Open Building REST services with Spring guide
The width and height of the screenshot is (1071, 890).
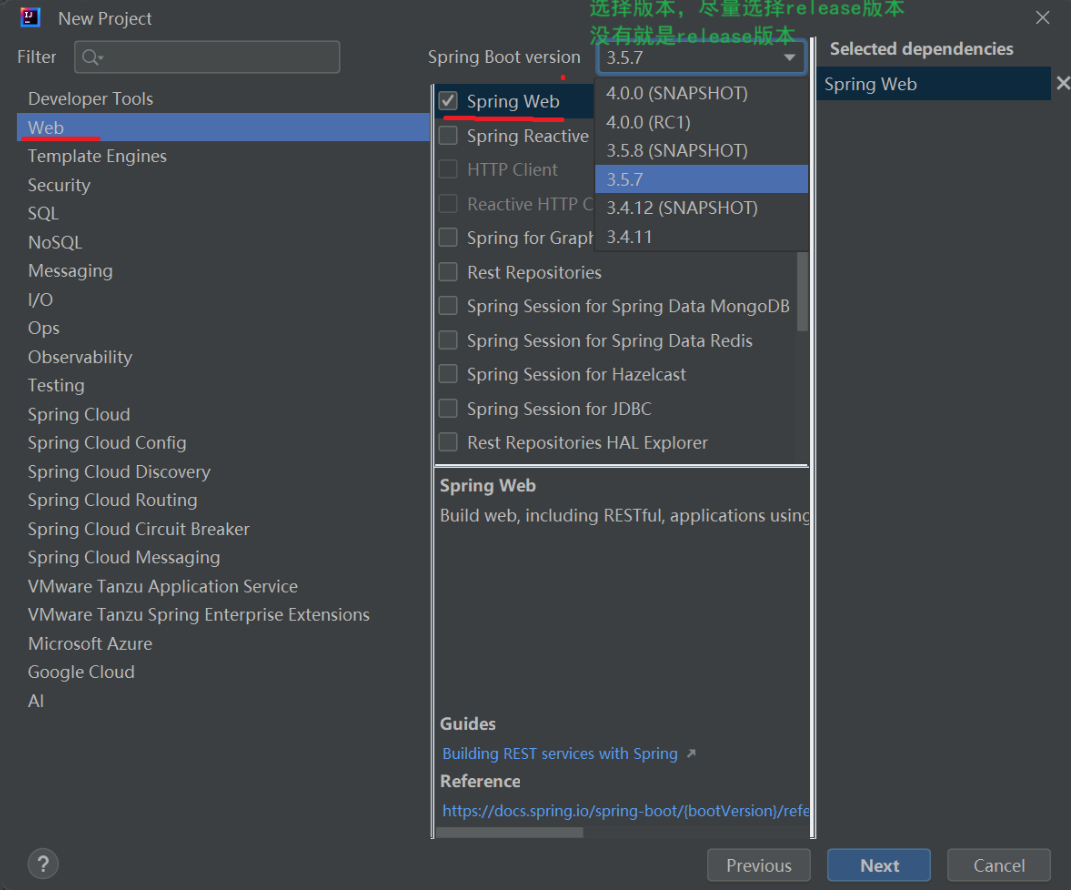[559, 753]
